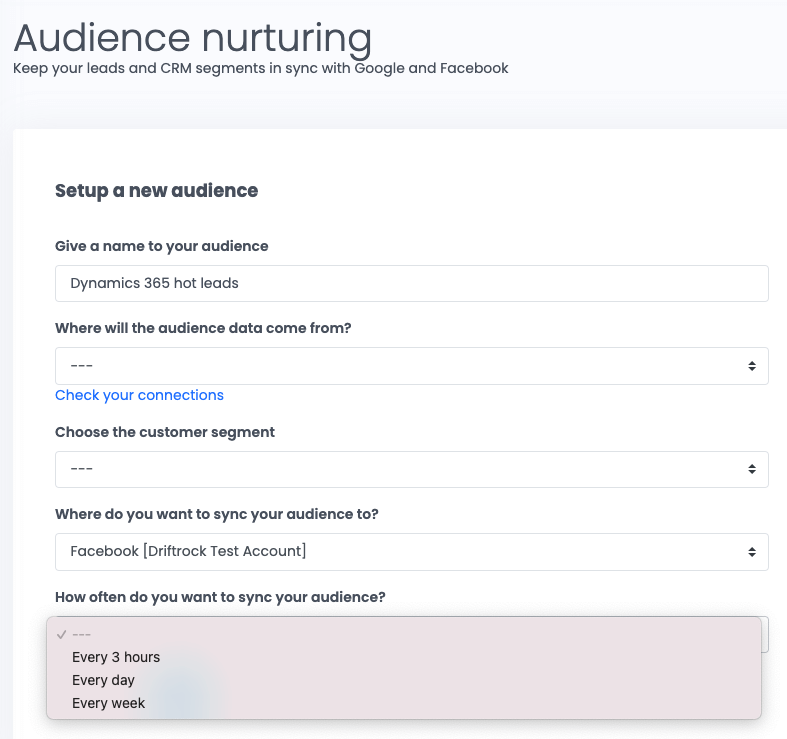The image size is (787, 739).
Task: Click the Give a name to your audience label
Action: coord(162,246)
